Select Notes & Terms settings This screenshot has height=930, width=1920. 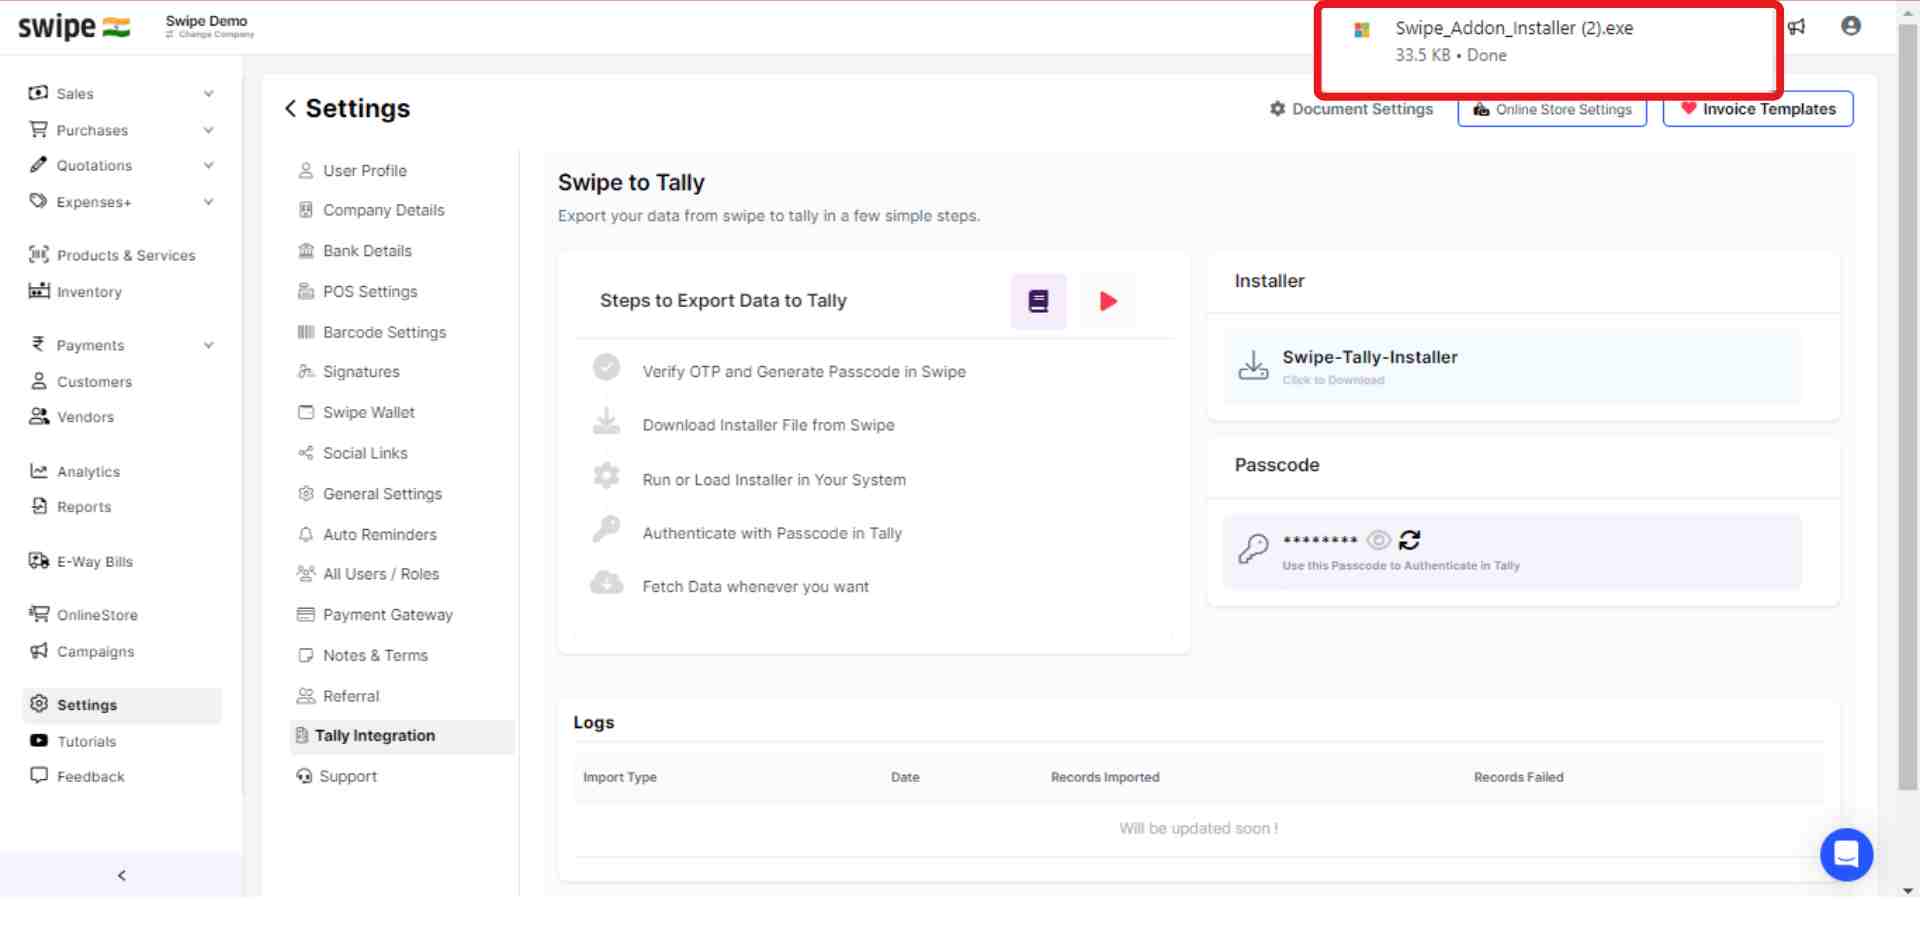(363, 656)
